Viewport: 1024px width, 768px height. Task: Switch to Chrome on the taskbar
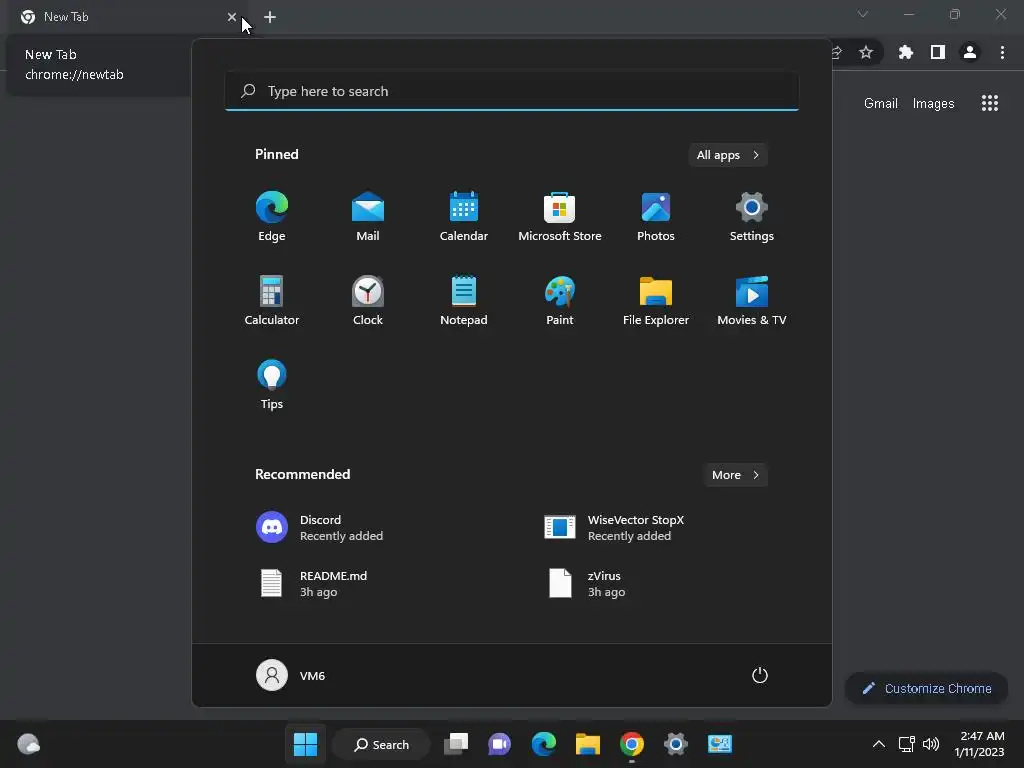click(632, 744)
